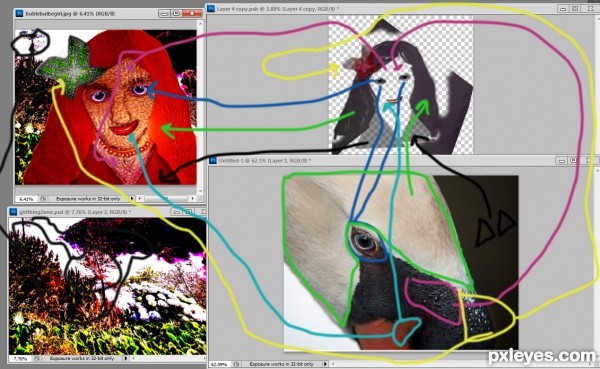Click 'Exposure works in 32-bit only' in the bublebulbegirl.jpg window
This screenshot has height=369, width=600.
point(88,199)
